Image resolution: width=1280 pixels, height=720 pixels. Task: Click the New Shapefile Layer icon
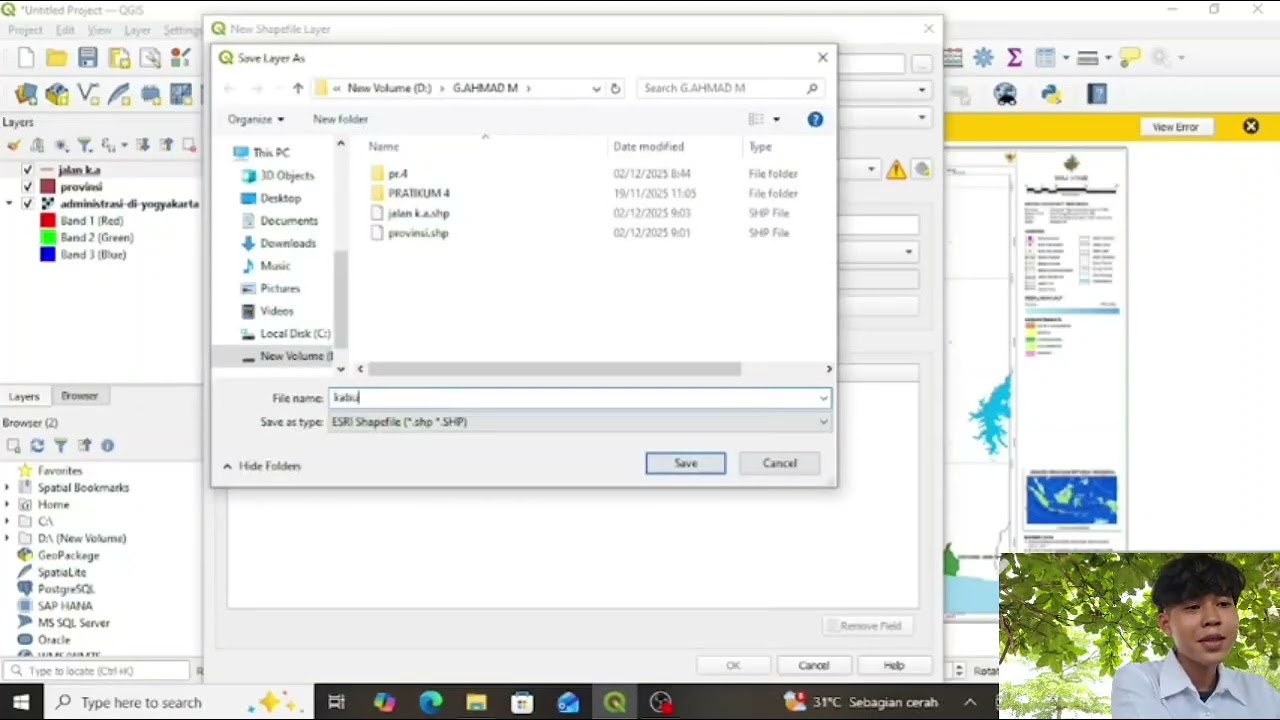click(88, 95)
